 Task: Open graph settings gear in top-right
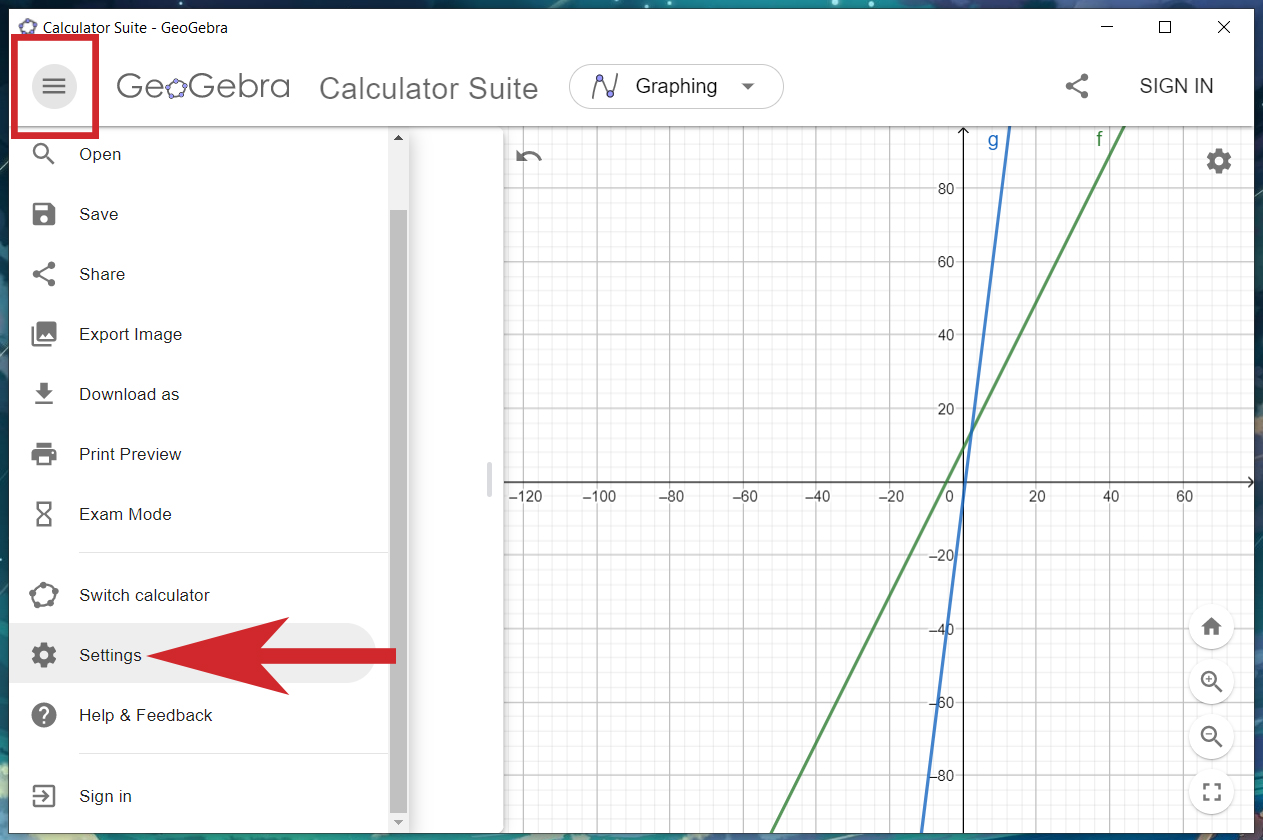[1218, 161]
